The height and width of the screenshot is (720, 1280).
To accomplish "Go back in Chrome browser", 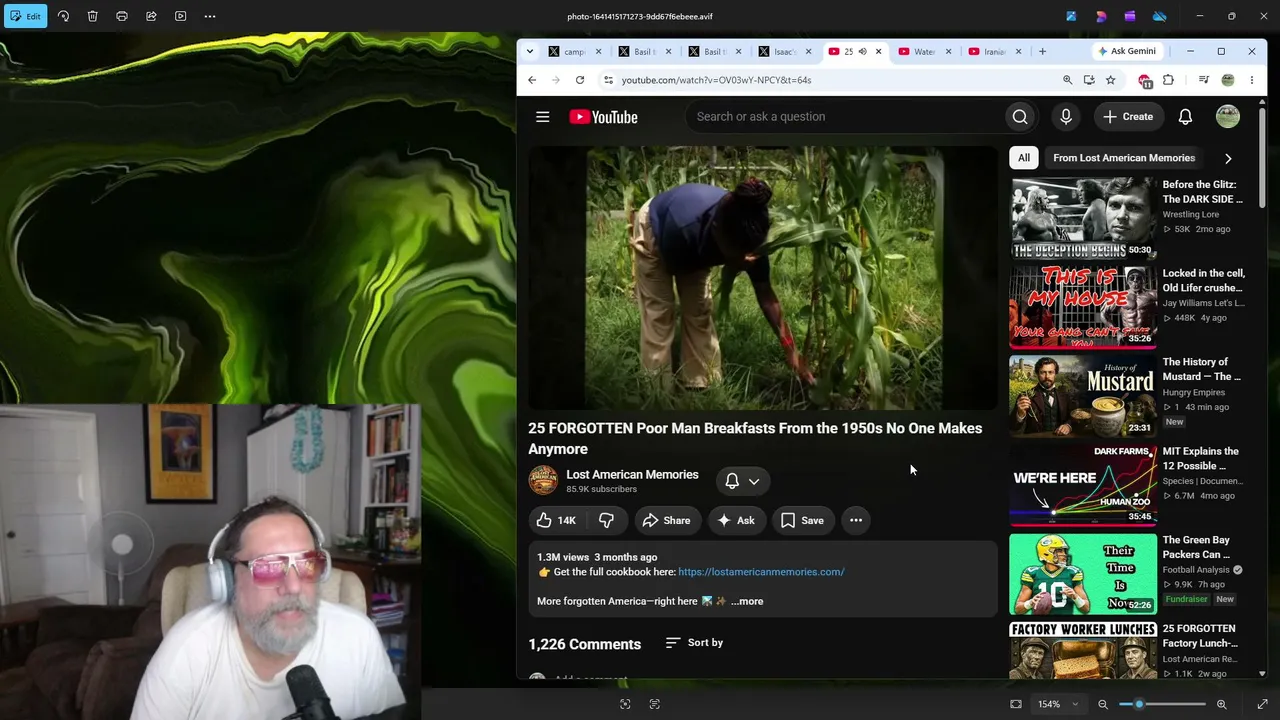I will point(532,80).
